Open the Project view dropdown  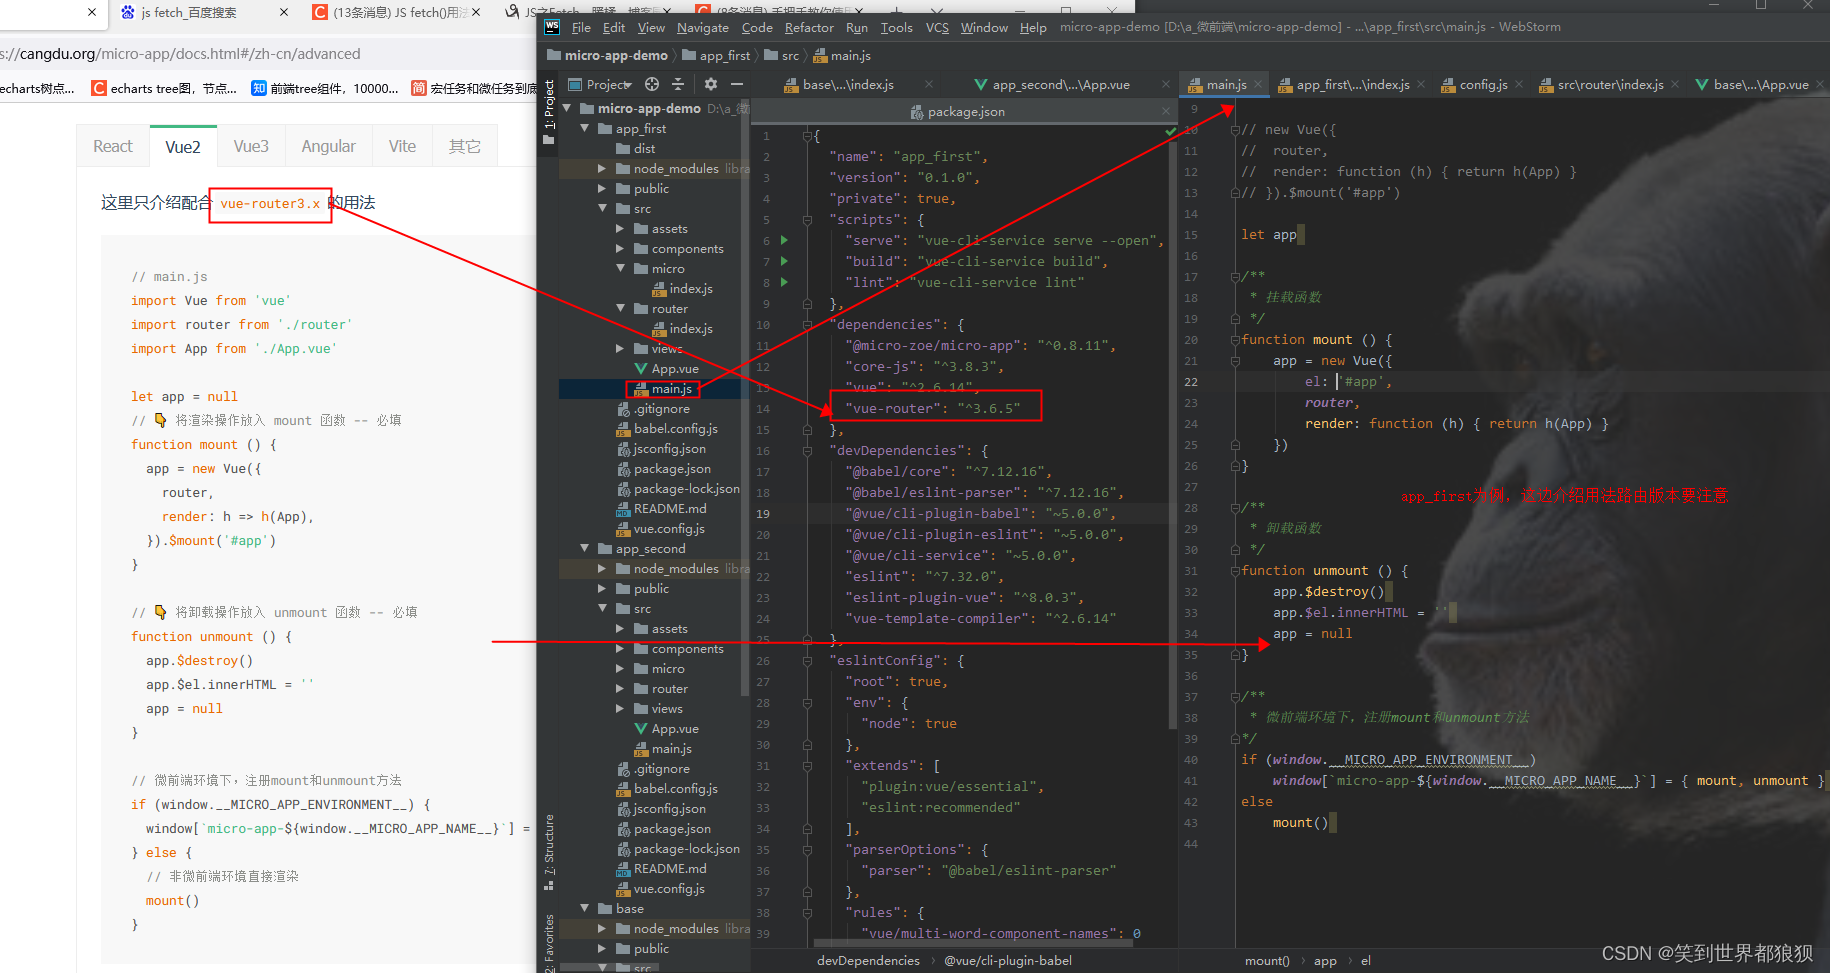click(x=601, y=85)
